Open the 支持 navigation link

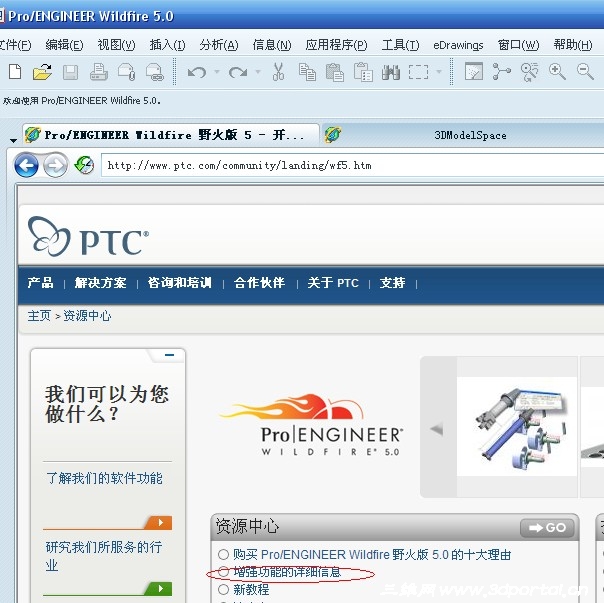(x=392, y=282)
